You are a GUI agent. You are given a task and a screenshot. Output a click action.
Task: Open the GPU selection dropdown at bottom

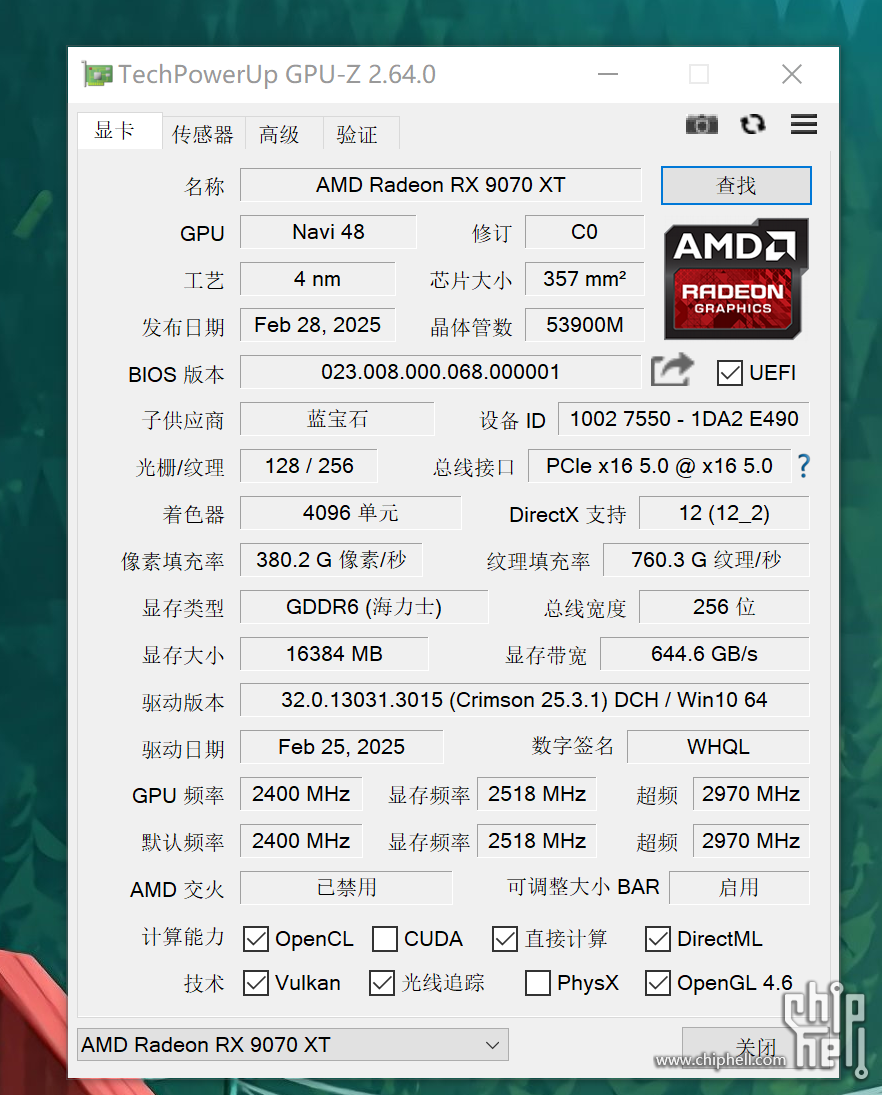(x=293, y=1045)
